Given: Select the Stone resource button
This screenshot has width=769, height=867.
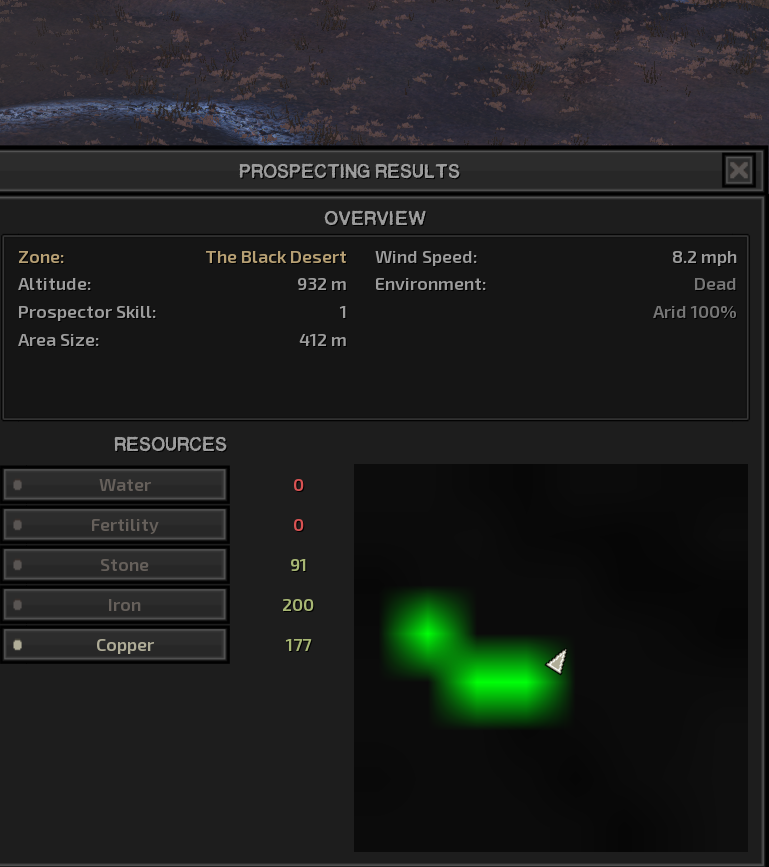Looking at the screenshot, I should (115, 565).
